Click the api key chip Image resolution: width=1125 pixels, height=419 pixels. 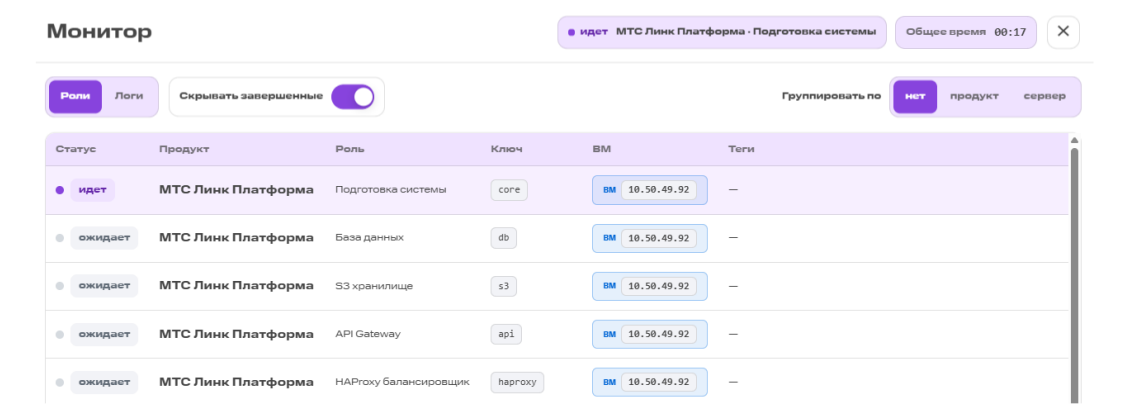pyautogui.click(x=506, y=334)
